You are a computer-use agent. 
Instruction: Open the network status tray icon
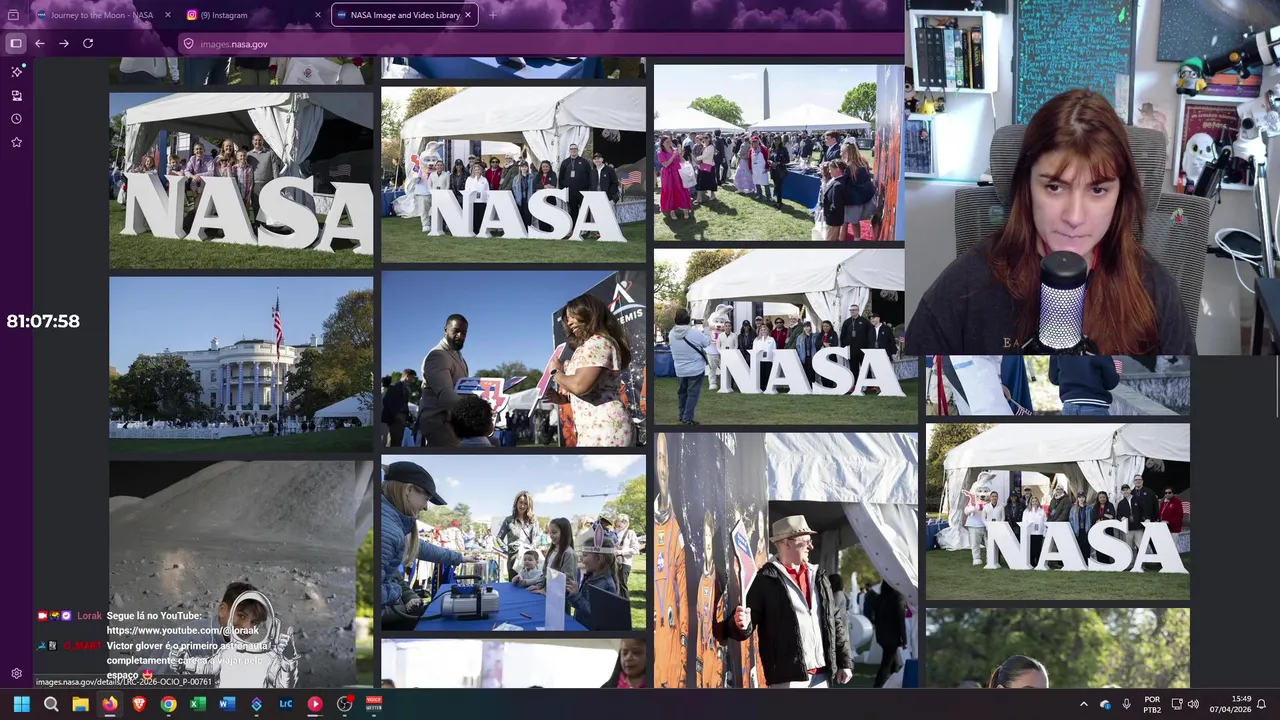tap(1177, 704)
